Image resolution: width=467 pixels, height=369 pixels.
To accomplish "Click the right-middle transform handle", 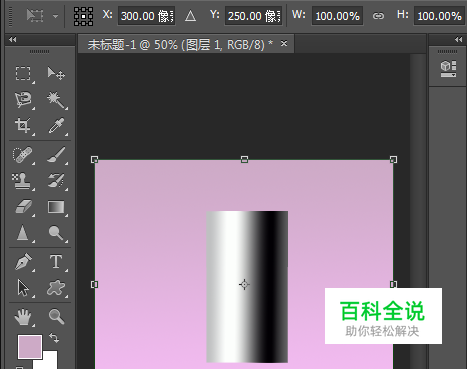I will coord(393,284).
